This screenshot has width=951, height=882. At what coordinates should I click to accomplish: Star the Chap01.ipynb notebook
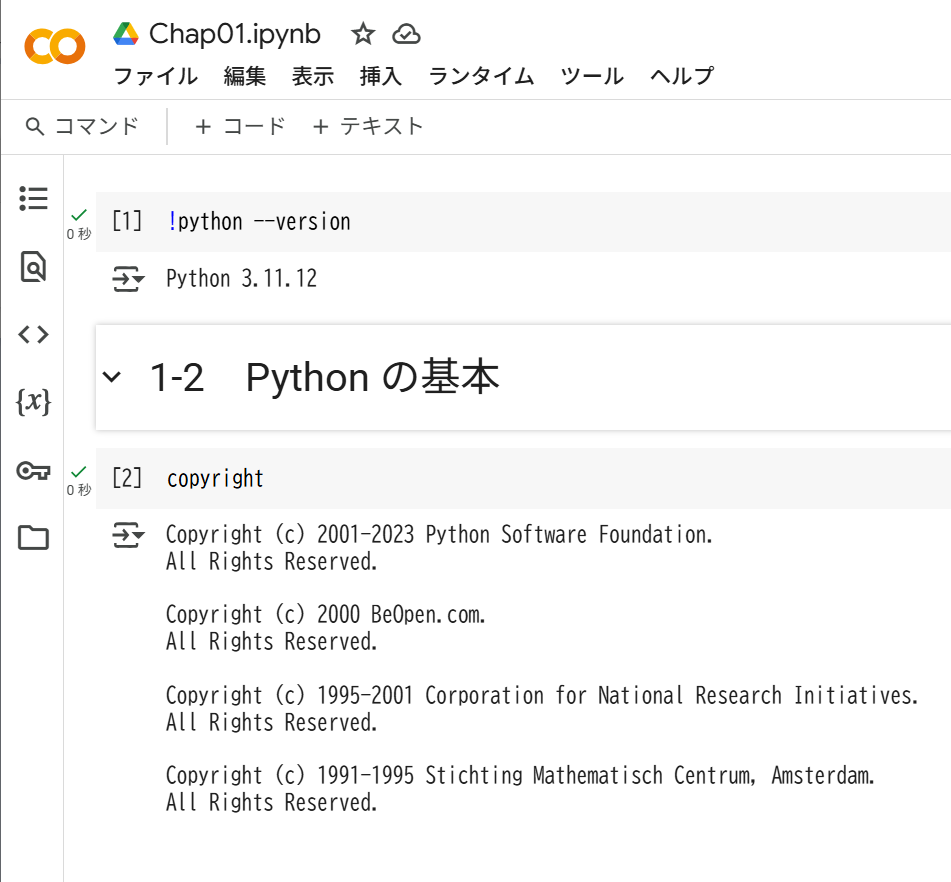(x=363, y=35)
